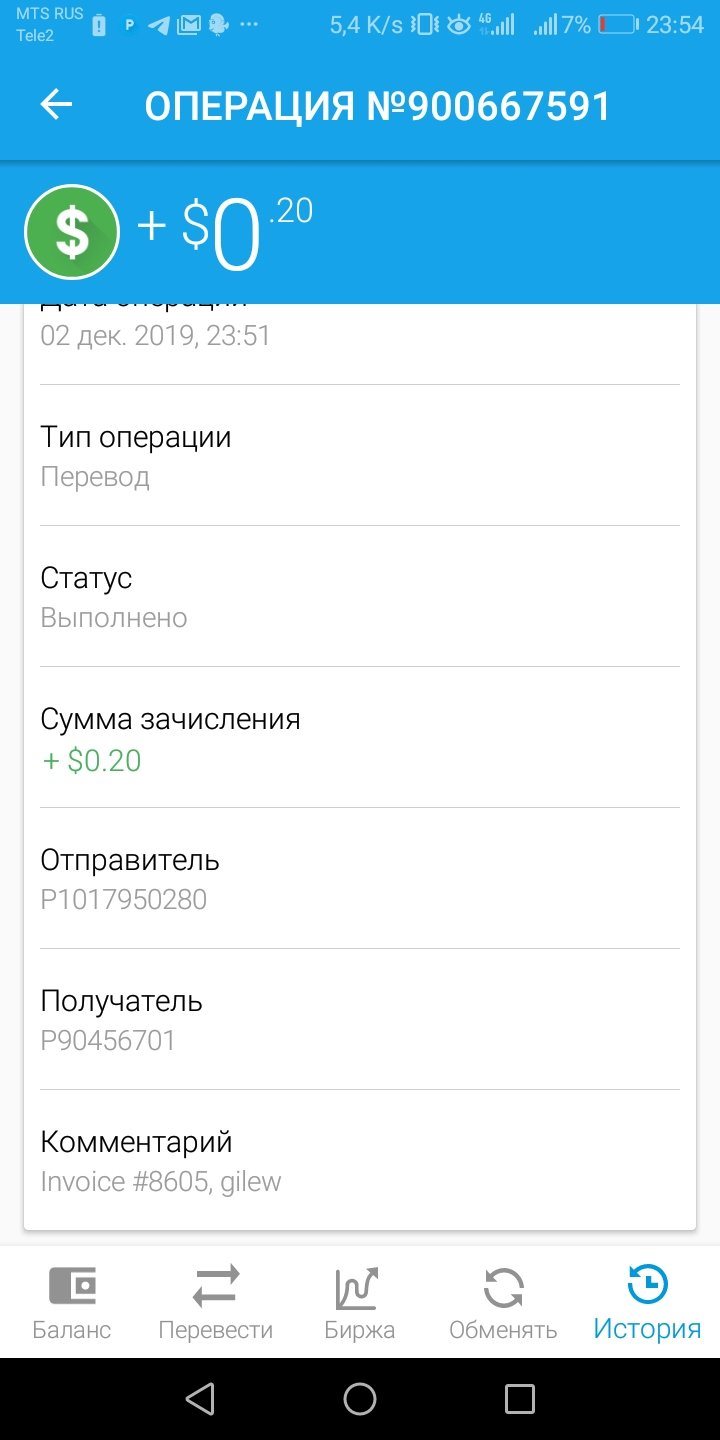Viewport: 720px width, 1440px height.
Task: Tap operation type value Перевод
Action: tap(95, 477)
